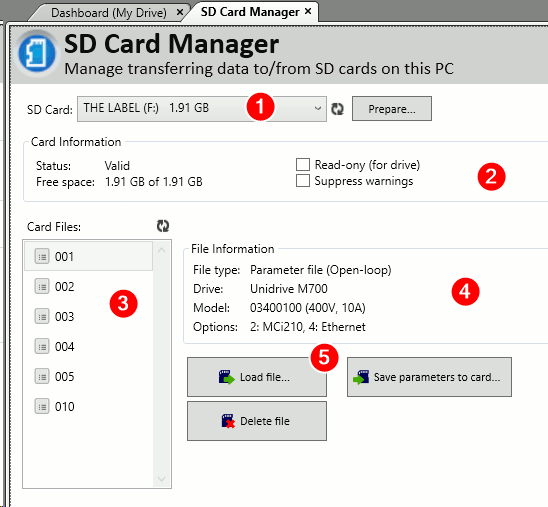Open the SD Card drive dropdown
548x507 pixels.
(x=202, y=109)
